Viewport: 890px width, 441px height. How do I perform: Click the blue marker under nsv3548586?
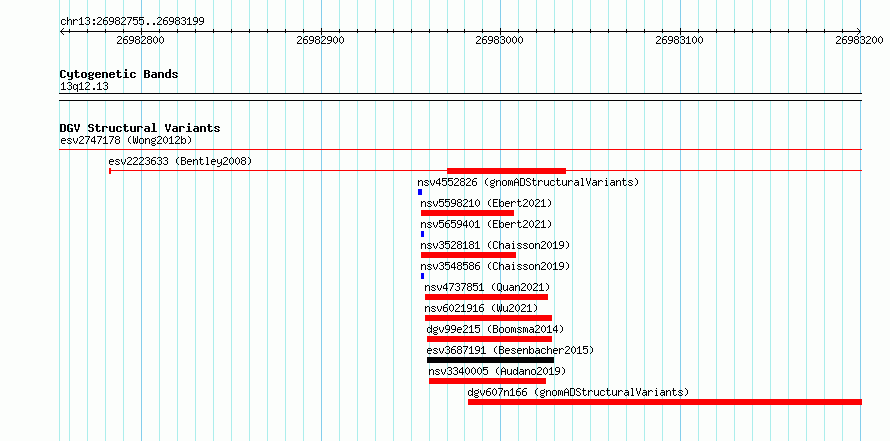click(x=422, y=276)
